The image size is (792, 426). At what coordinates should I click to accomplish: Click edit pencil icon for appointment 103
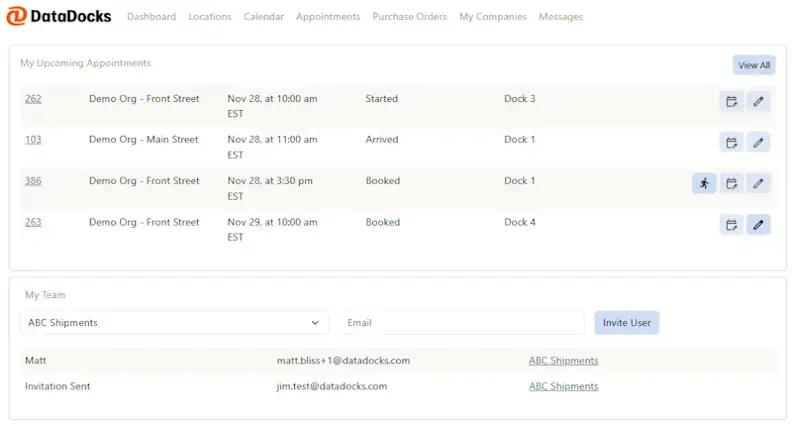[x=758, y=142]
